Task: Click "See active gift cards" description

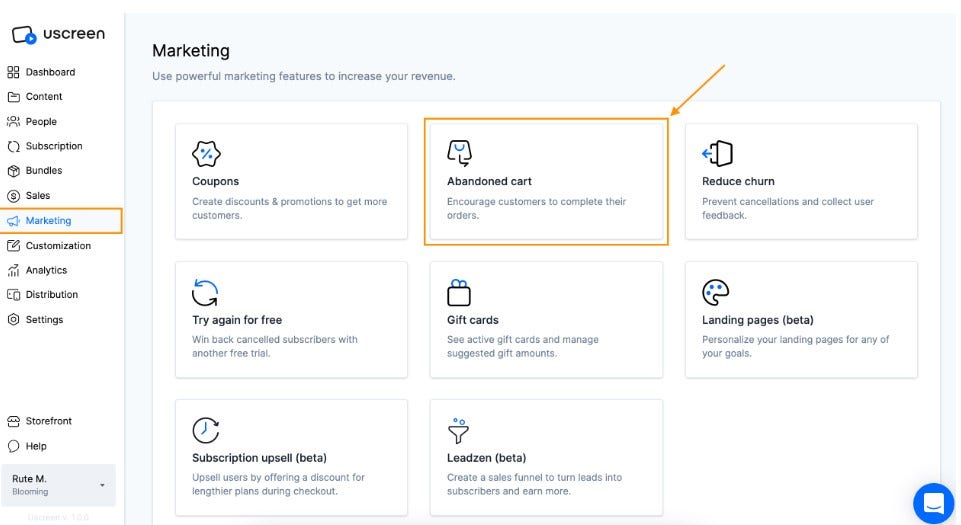Action: (523, 346)
